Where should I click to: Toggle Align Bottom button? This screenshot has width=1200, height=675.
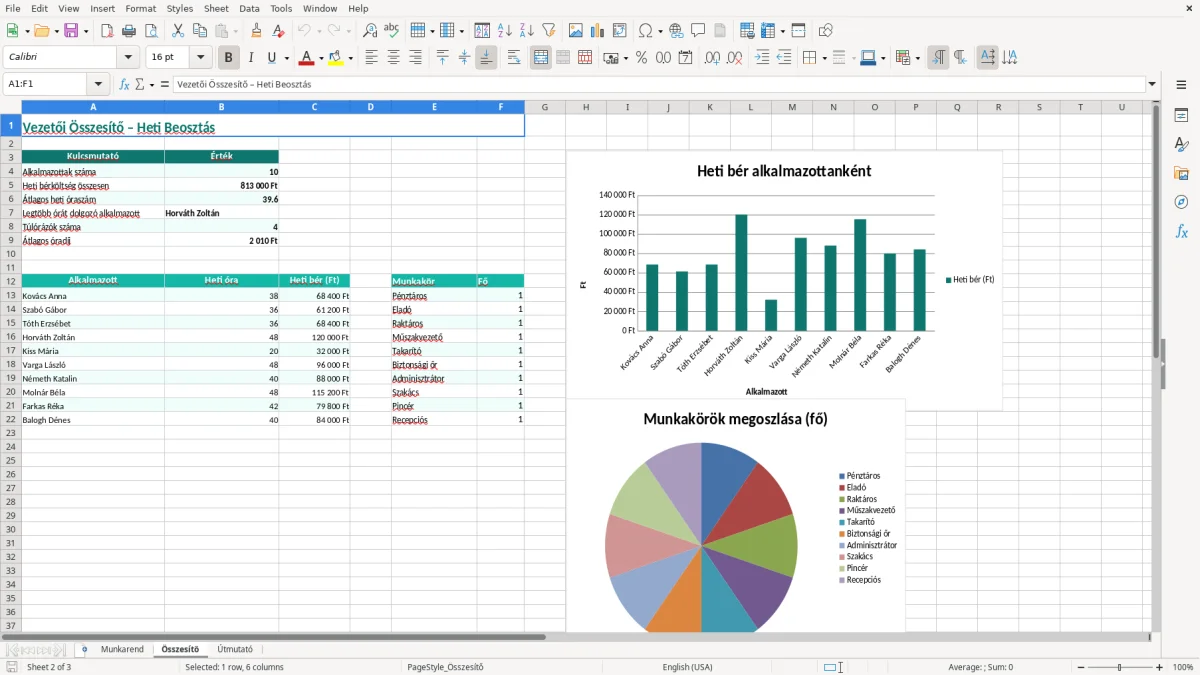click(x=486, y=58)
